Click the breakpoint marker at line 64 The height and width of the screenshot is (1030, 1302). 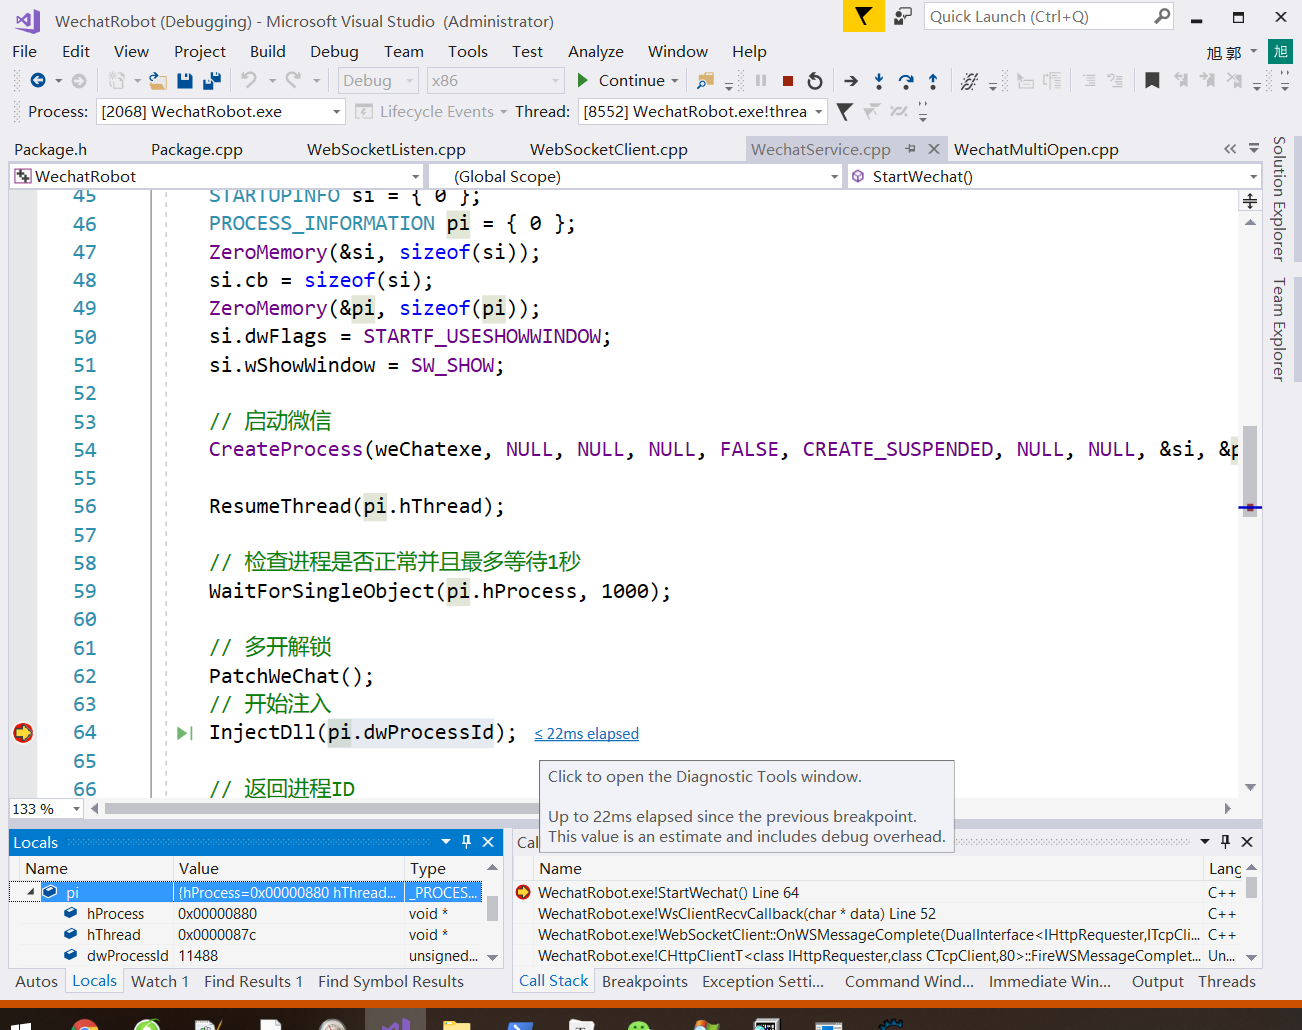tap(23, 733)
